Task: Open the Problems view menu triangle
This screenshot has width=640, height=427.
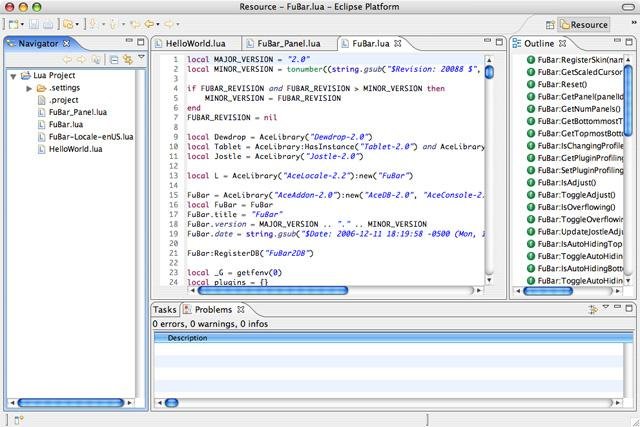Action: click(606, 307)
